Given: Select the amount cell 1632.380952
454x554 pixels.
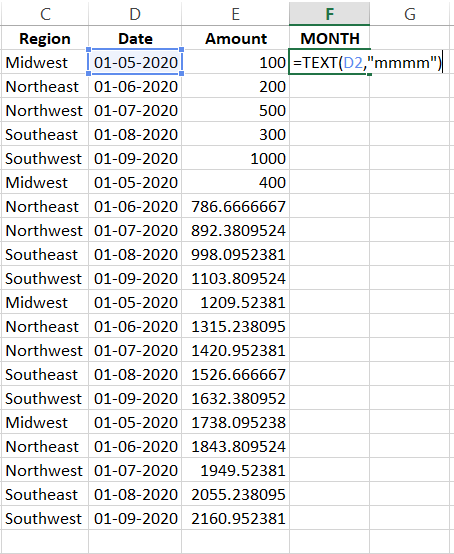Looking at the screenshot, I should (235, 399).
